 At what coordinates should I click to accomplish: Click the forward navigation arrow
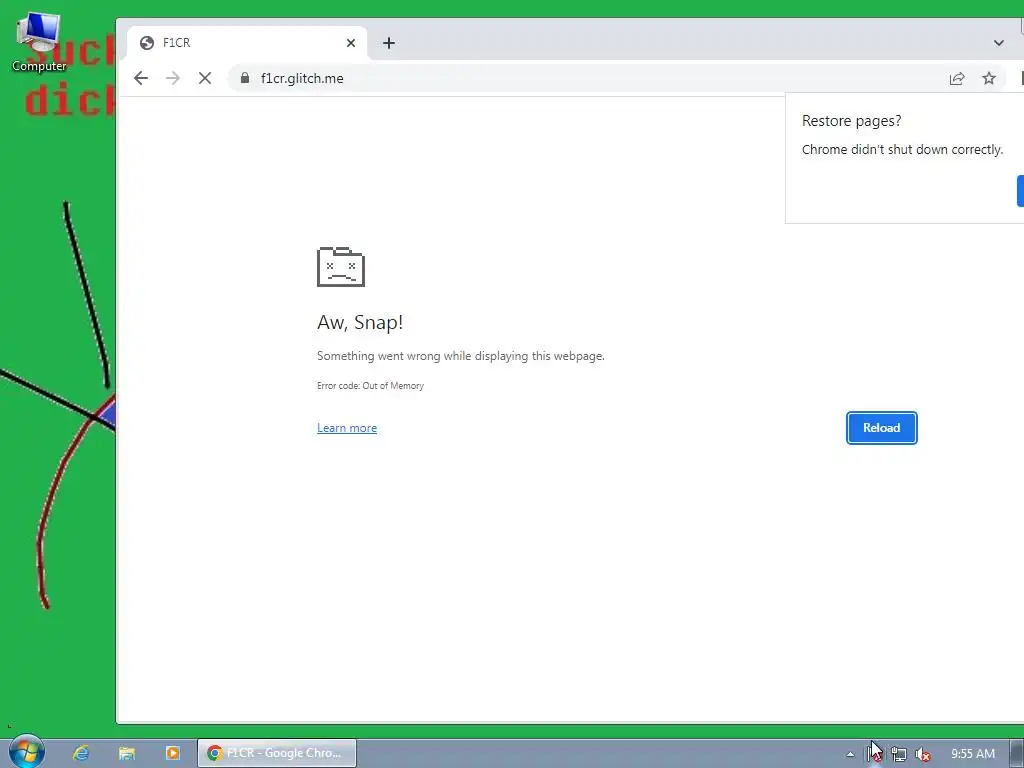[x=172, y=78]
